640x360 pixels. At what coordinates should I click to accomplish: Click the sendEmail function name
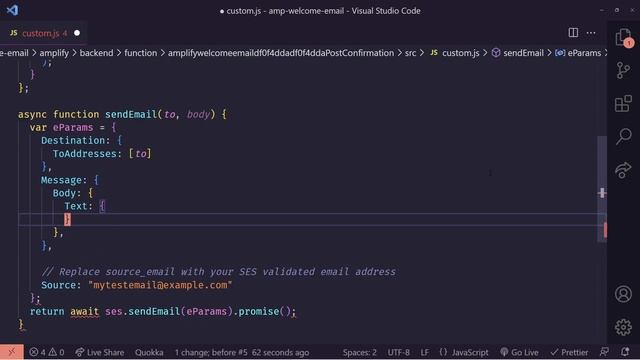coord(131,114)
